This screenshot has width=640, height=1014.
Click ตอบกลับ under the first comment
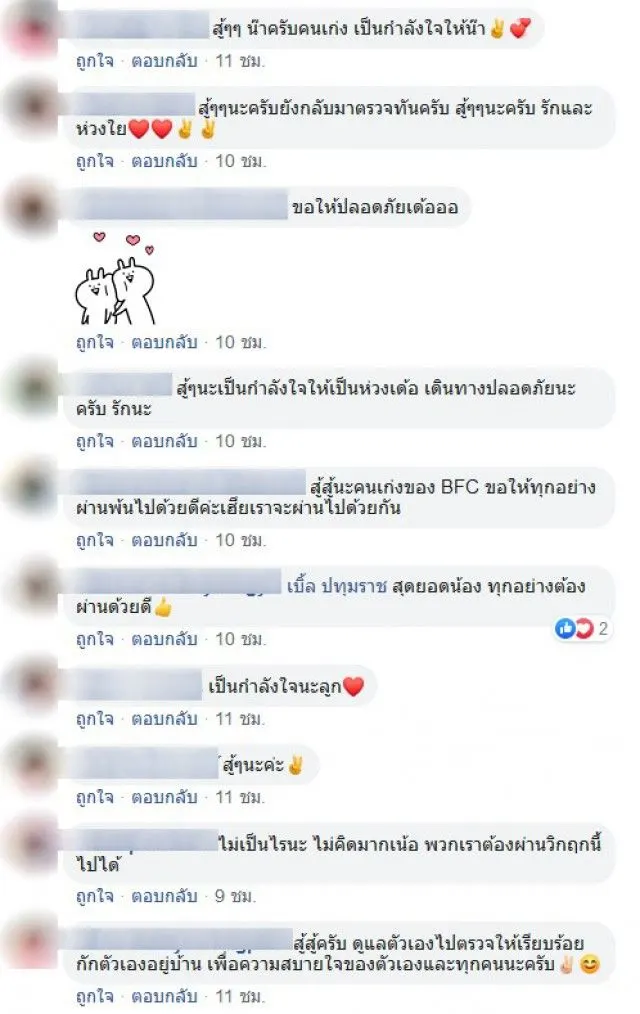(x=164, y=61)
